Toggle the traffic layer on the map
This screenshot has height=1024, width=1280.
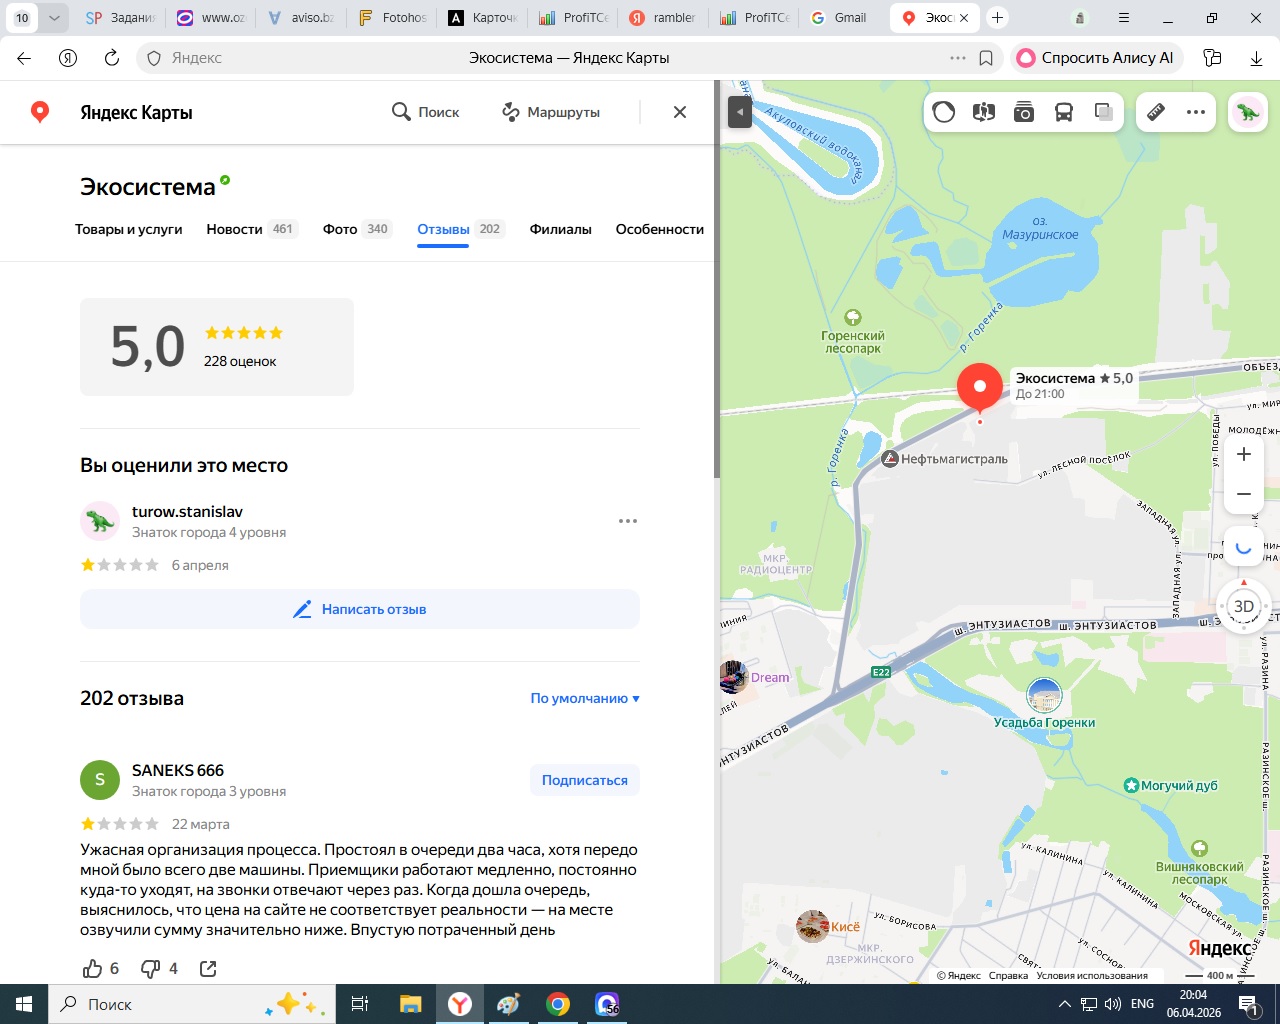pyautogui.click(x=944, y=112)
